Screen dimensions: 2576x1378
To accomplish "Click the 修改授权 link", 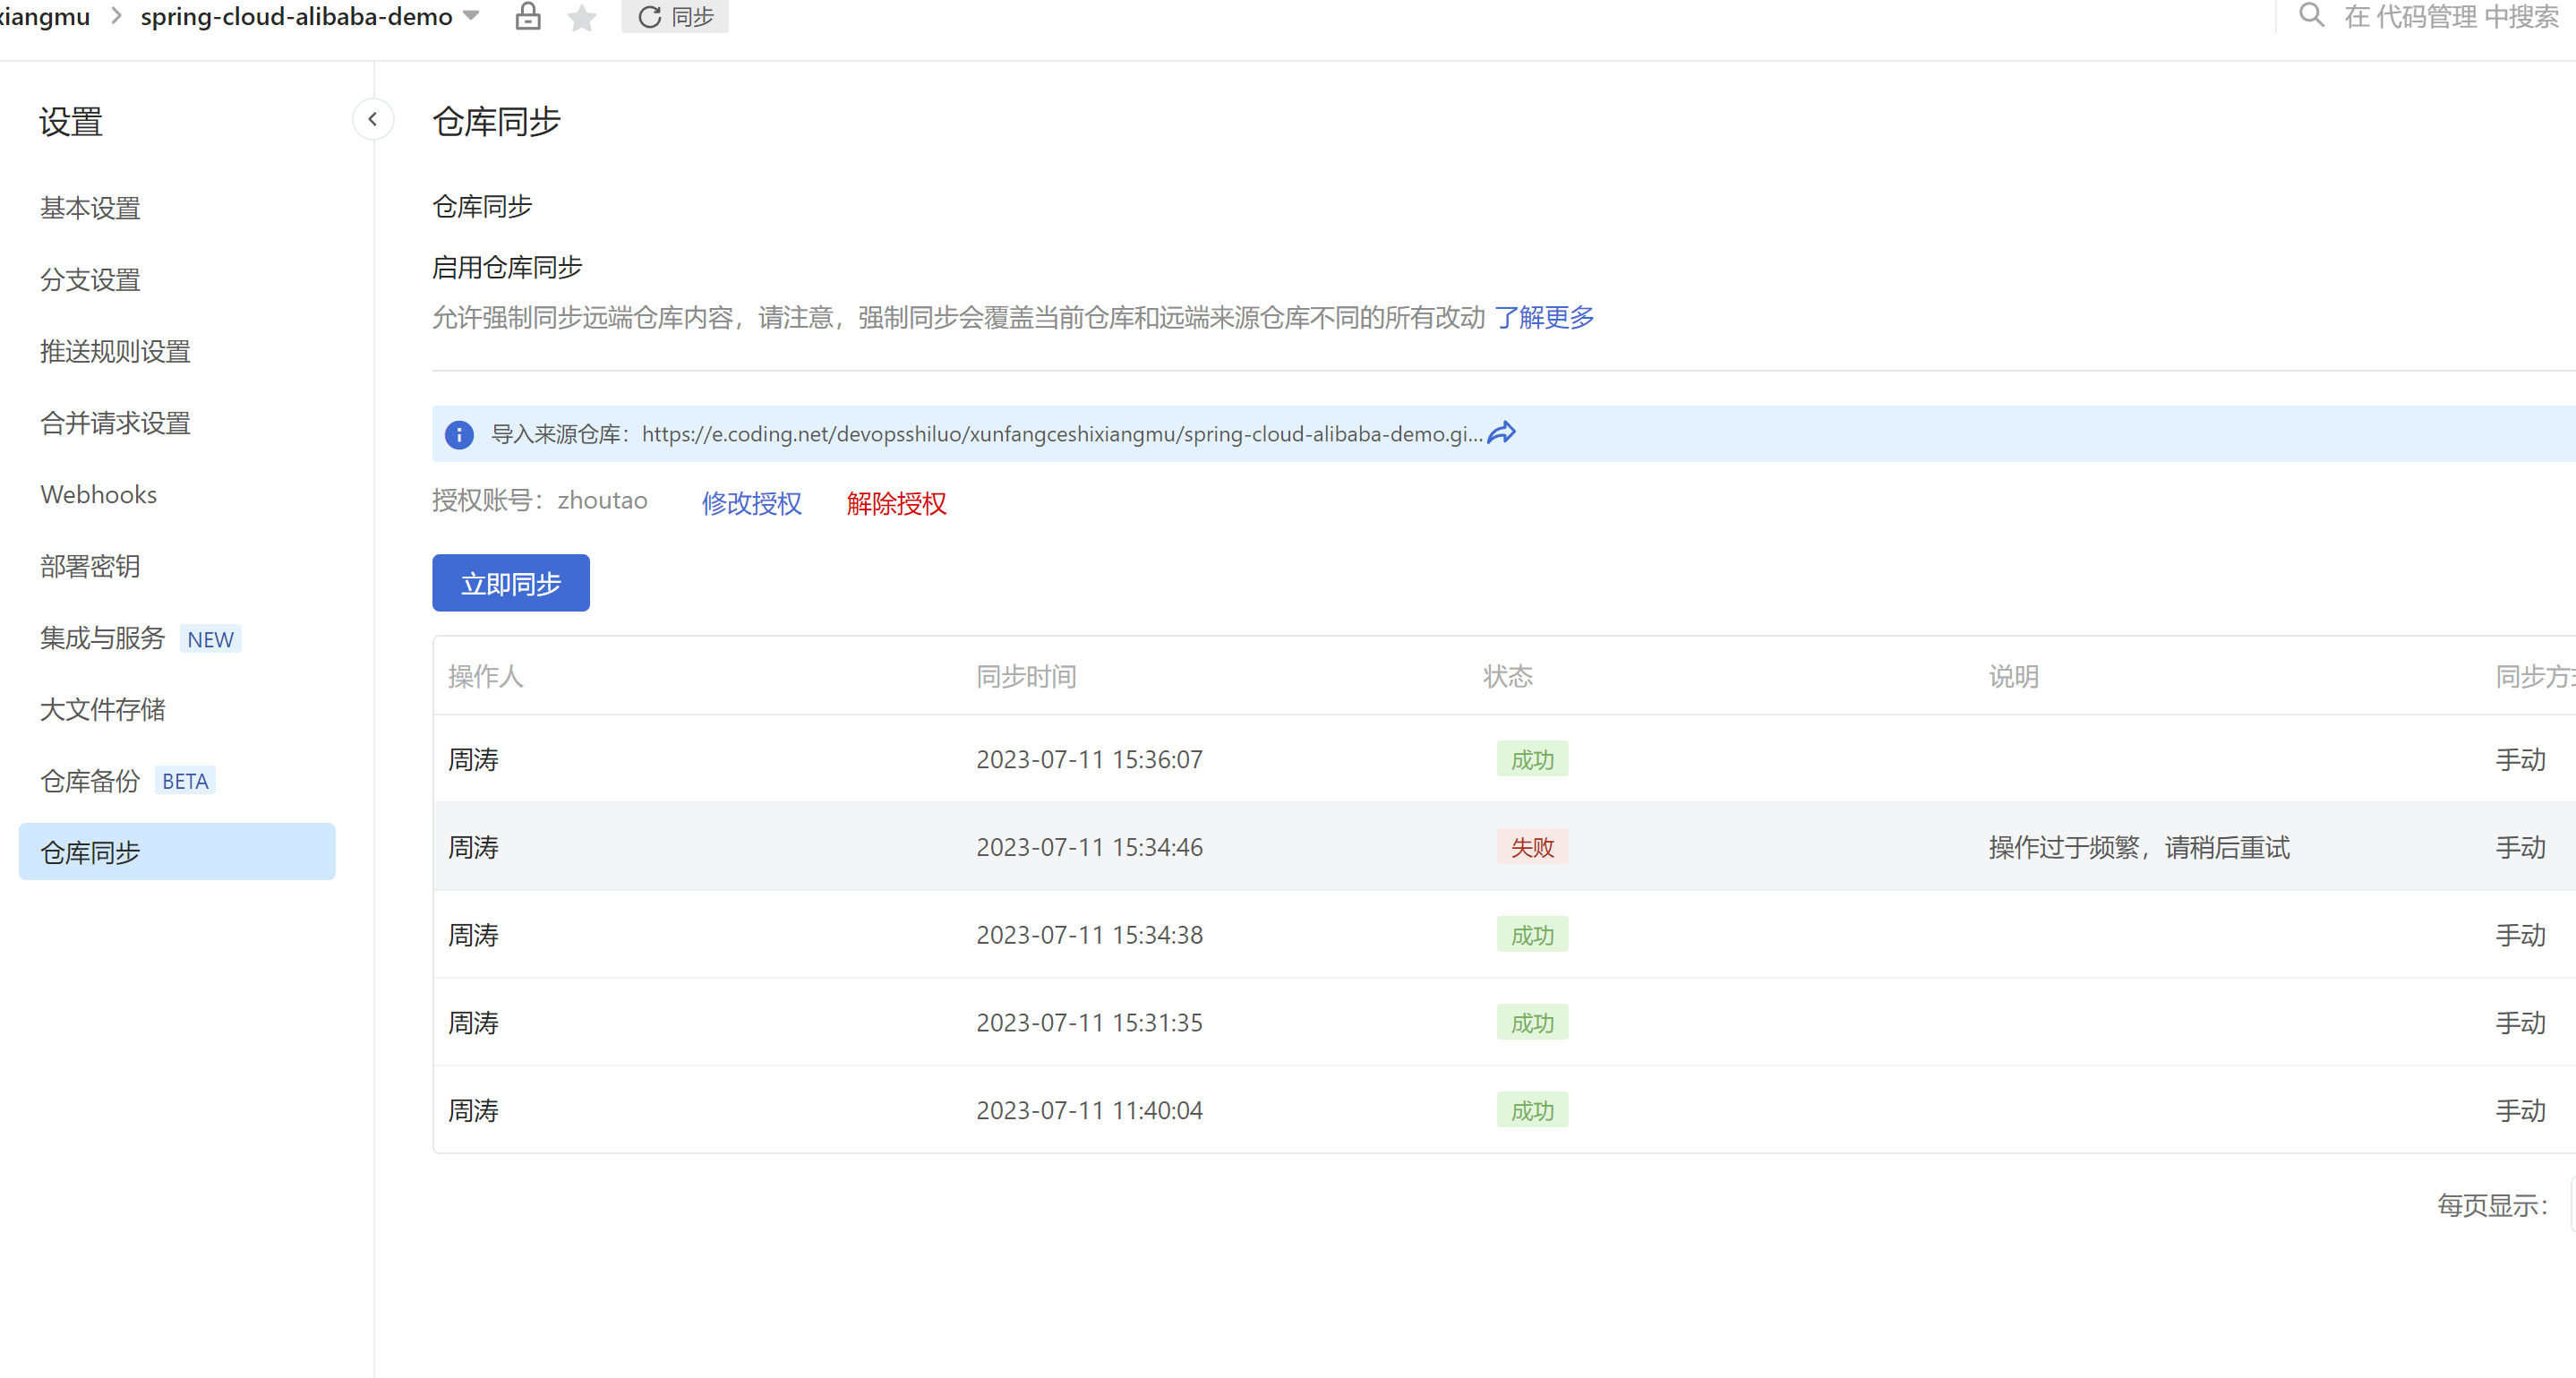I will coord(751,503).
